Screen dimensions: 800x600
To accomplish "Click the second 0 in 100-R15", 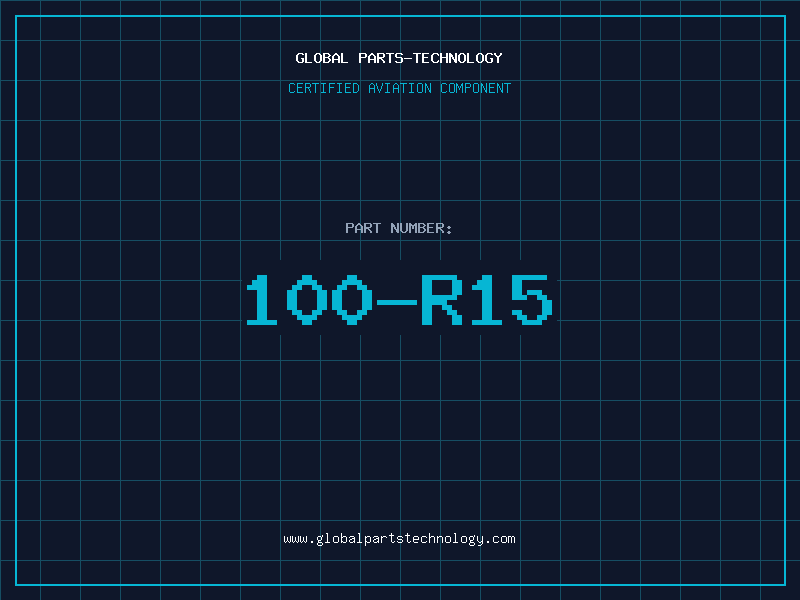I will [x=351, y=300].
